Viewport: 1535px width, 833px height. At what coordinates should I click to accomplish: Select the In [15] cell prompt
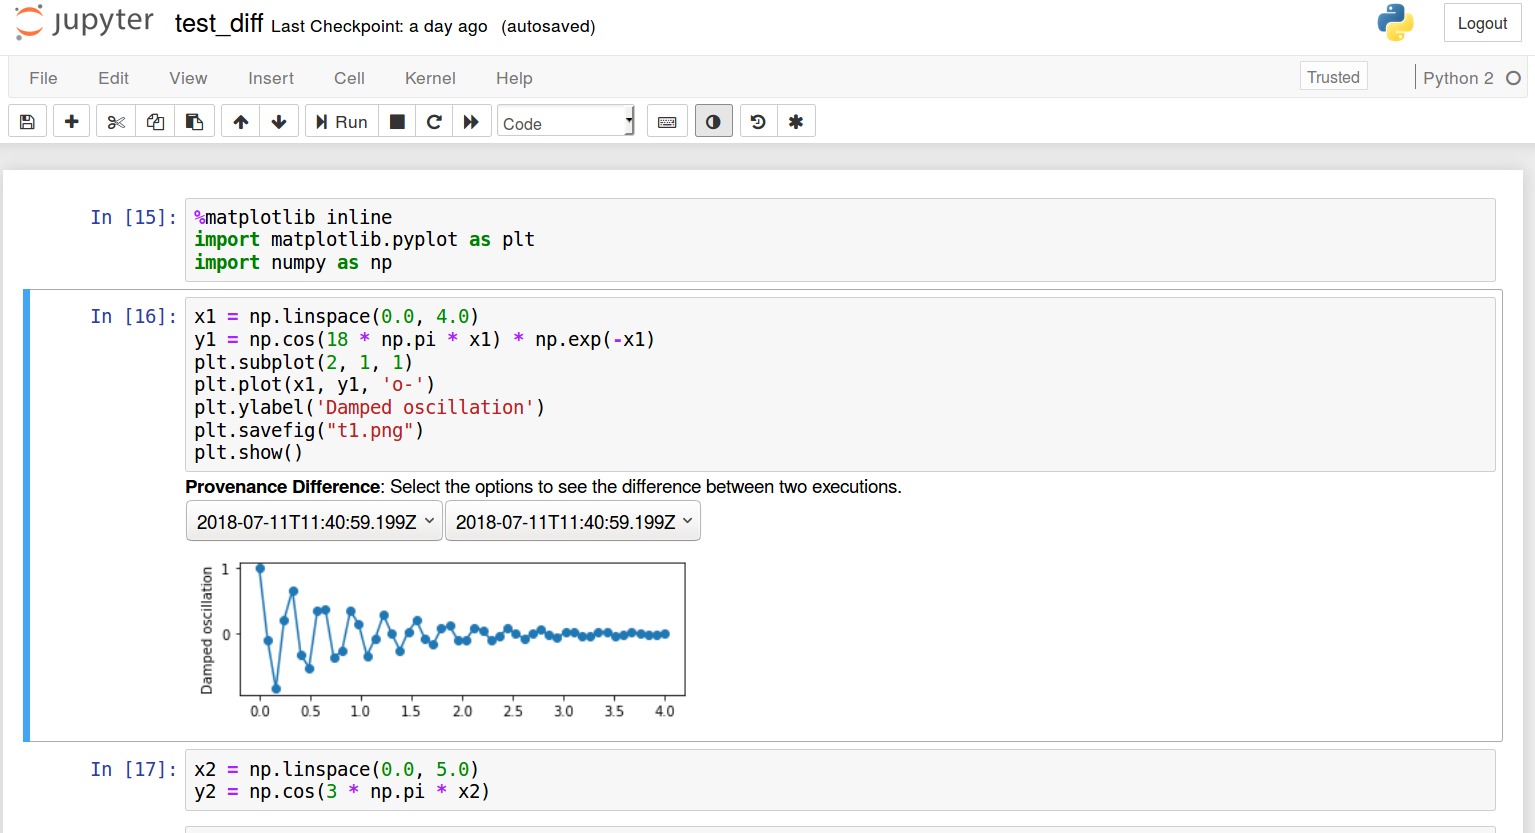tap(133, 217)
